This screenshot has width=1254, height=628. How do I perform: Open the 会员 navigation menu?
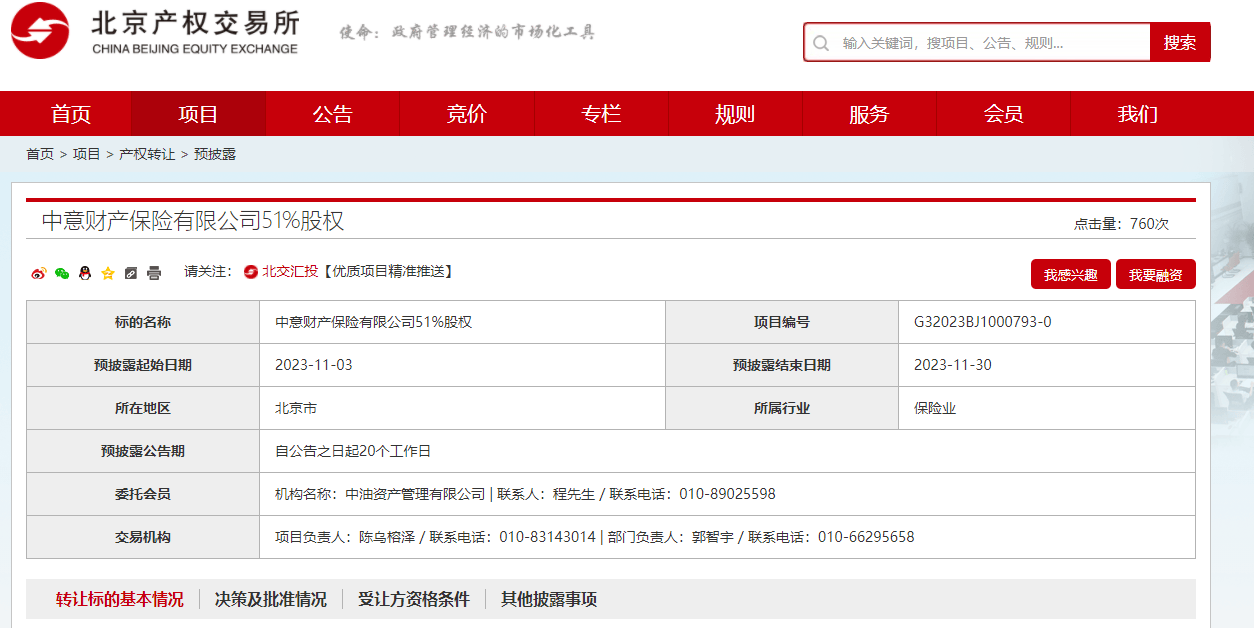click(1003, 114)
